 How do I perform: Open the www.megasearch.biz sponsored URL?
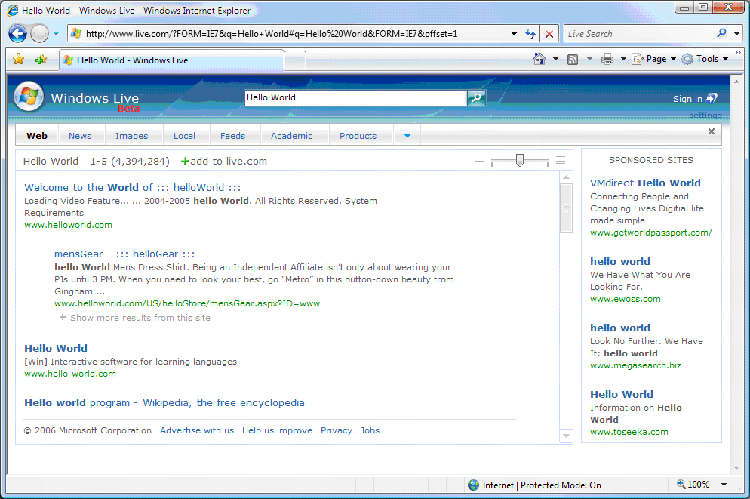(636, 366)
